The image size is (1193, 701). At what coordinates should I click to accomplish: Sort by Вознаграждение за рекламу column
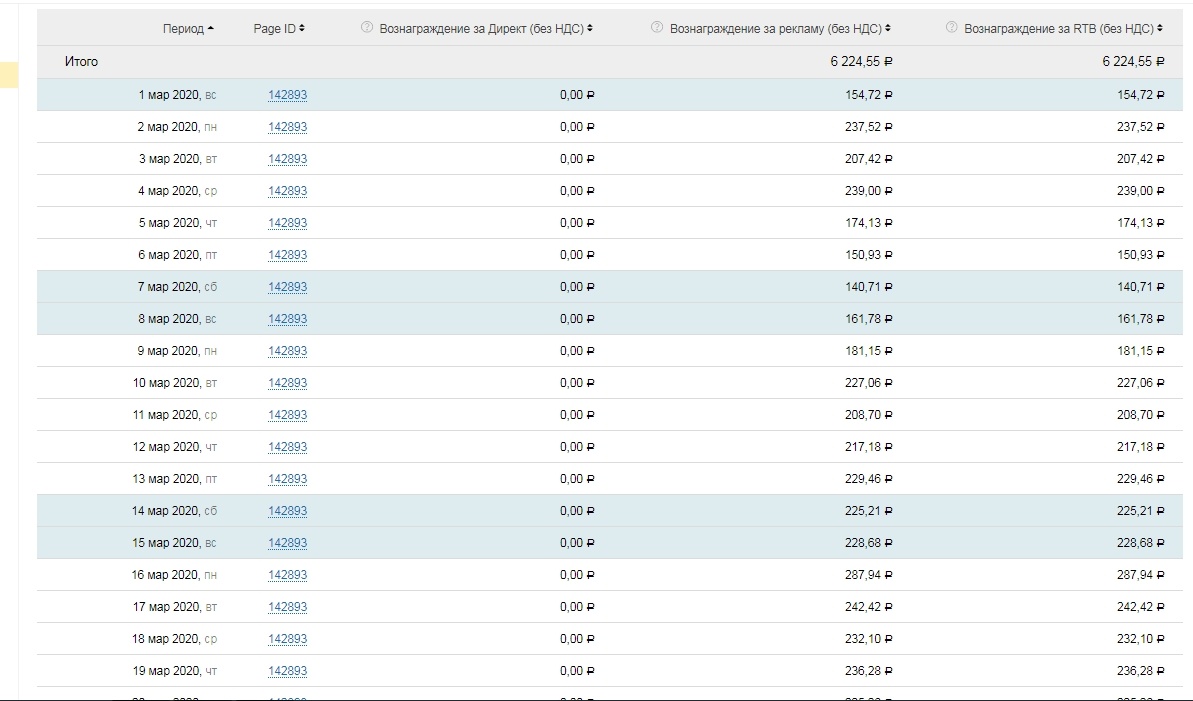(x=780, y=28)
